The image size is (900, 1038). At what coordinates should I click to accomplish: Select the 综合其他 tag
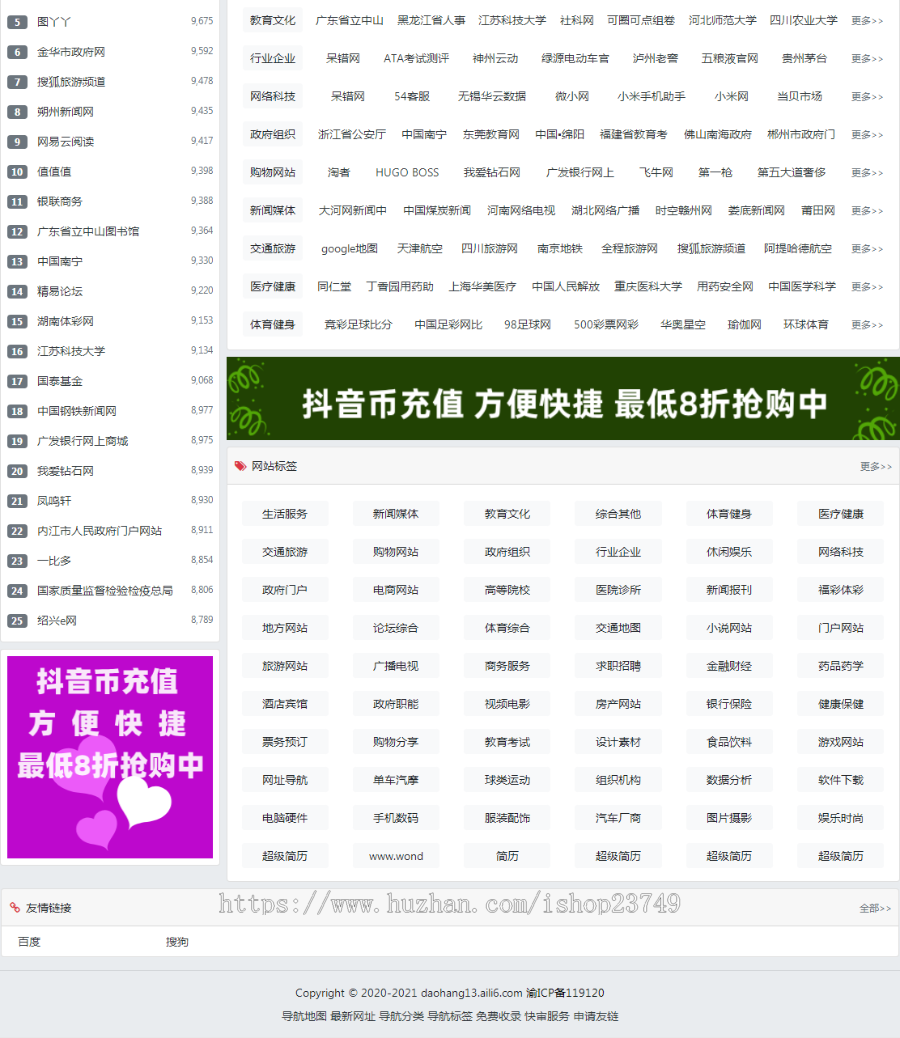tap(618, 514)
